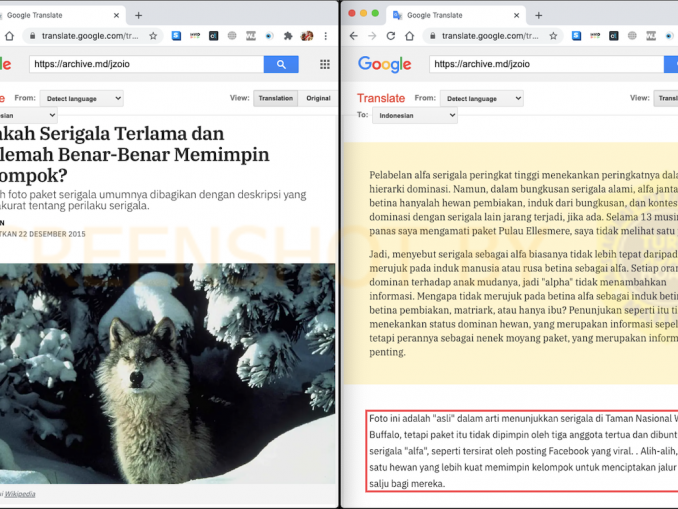Screen dimensions: 678x509
Task: Click the text 'Foto ini adalah "asli"'
Action: (x=412, y=418)
